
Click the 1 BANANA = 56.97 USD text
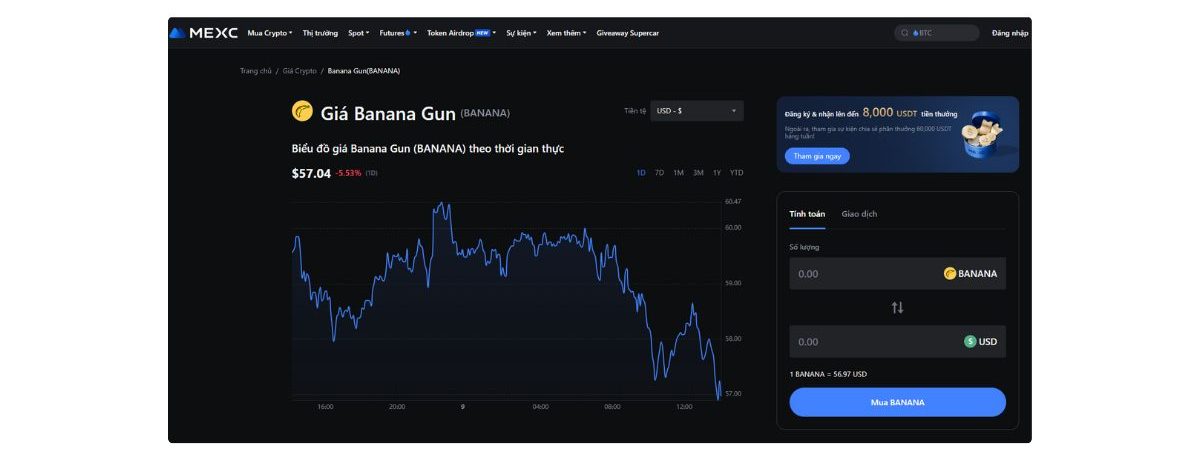point(828,374)
